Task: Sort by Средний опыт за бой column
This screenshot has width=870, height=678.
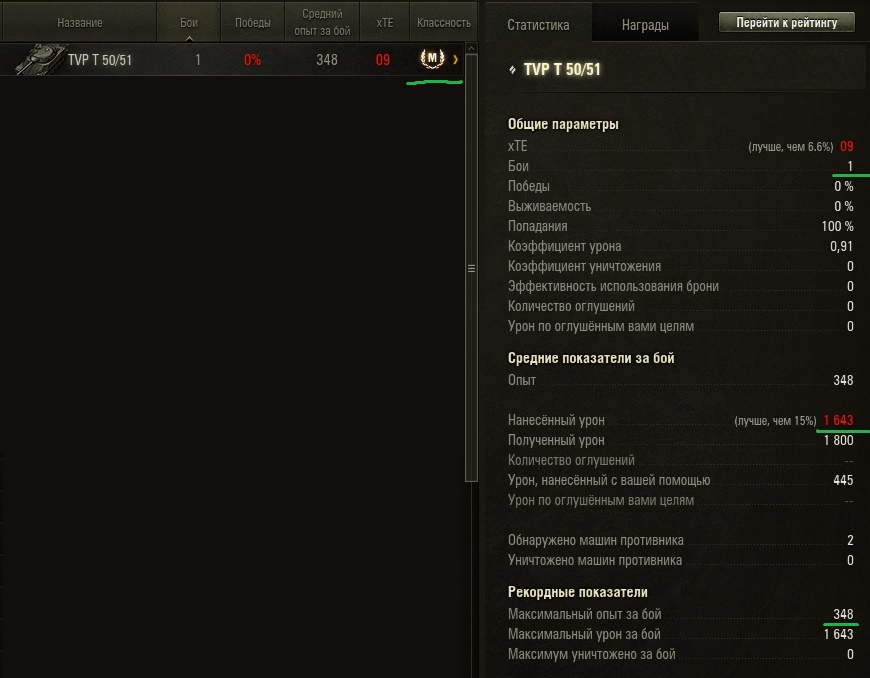Action: [322, 22]
